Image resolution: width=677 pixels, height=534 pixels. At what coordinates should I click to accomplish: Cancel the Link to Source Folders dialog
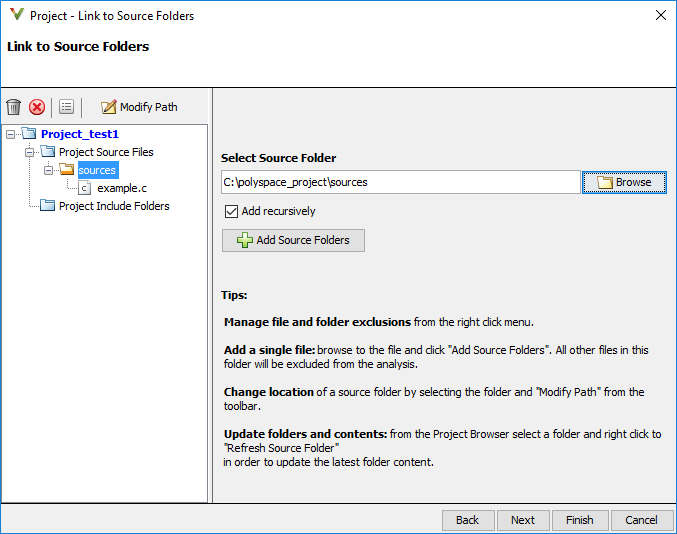[x=641, y=520]
